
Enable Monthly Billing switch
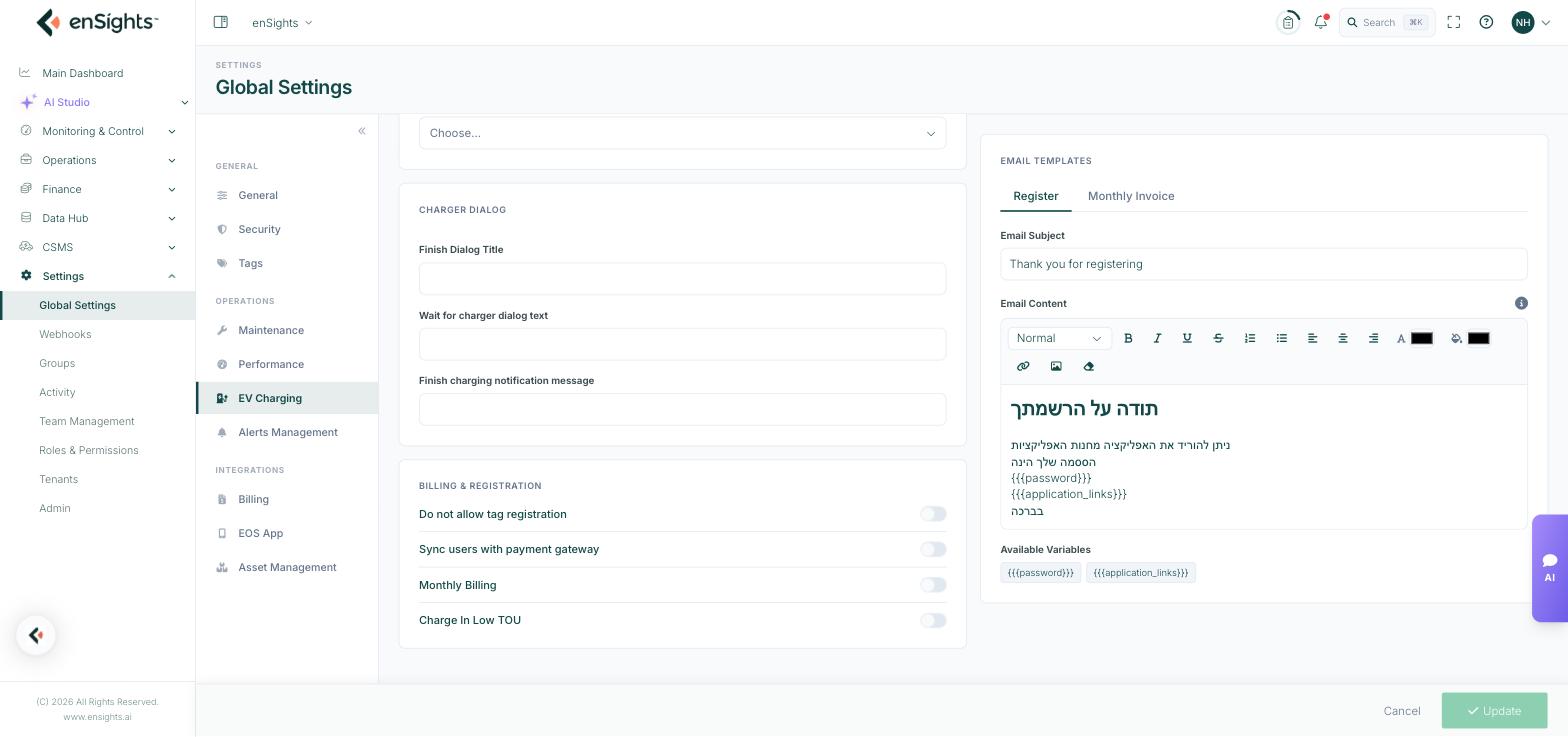click(x=933, y=585)
